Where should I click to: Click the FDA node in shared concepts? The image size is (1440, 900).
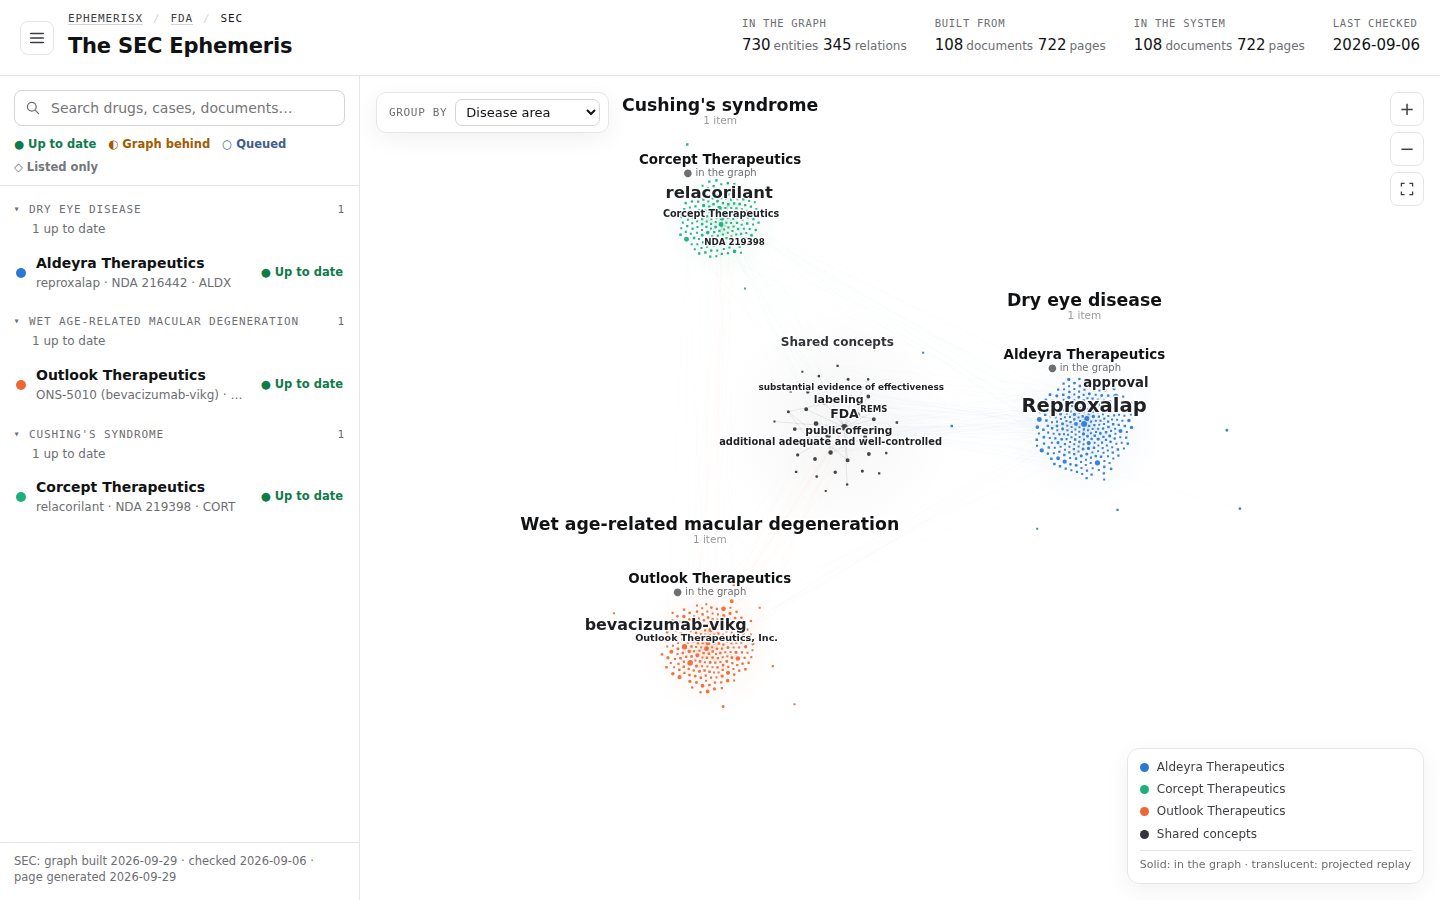click(844, 414)
